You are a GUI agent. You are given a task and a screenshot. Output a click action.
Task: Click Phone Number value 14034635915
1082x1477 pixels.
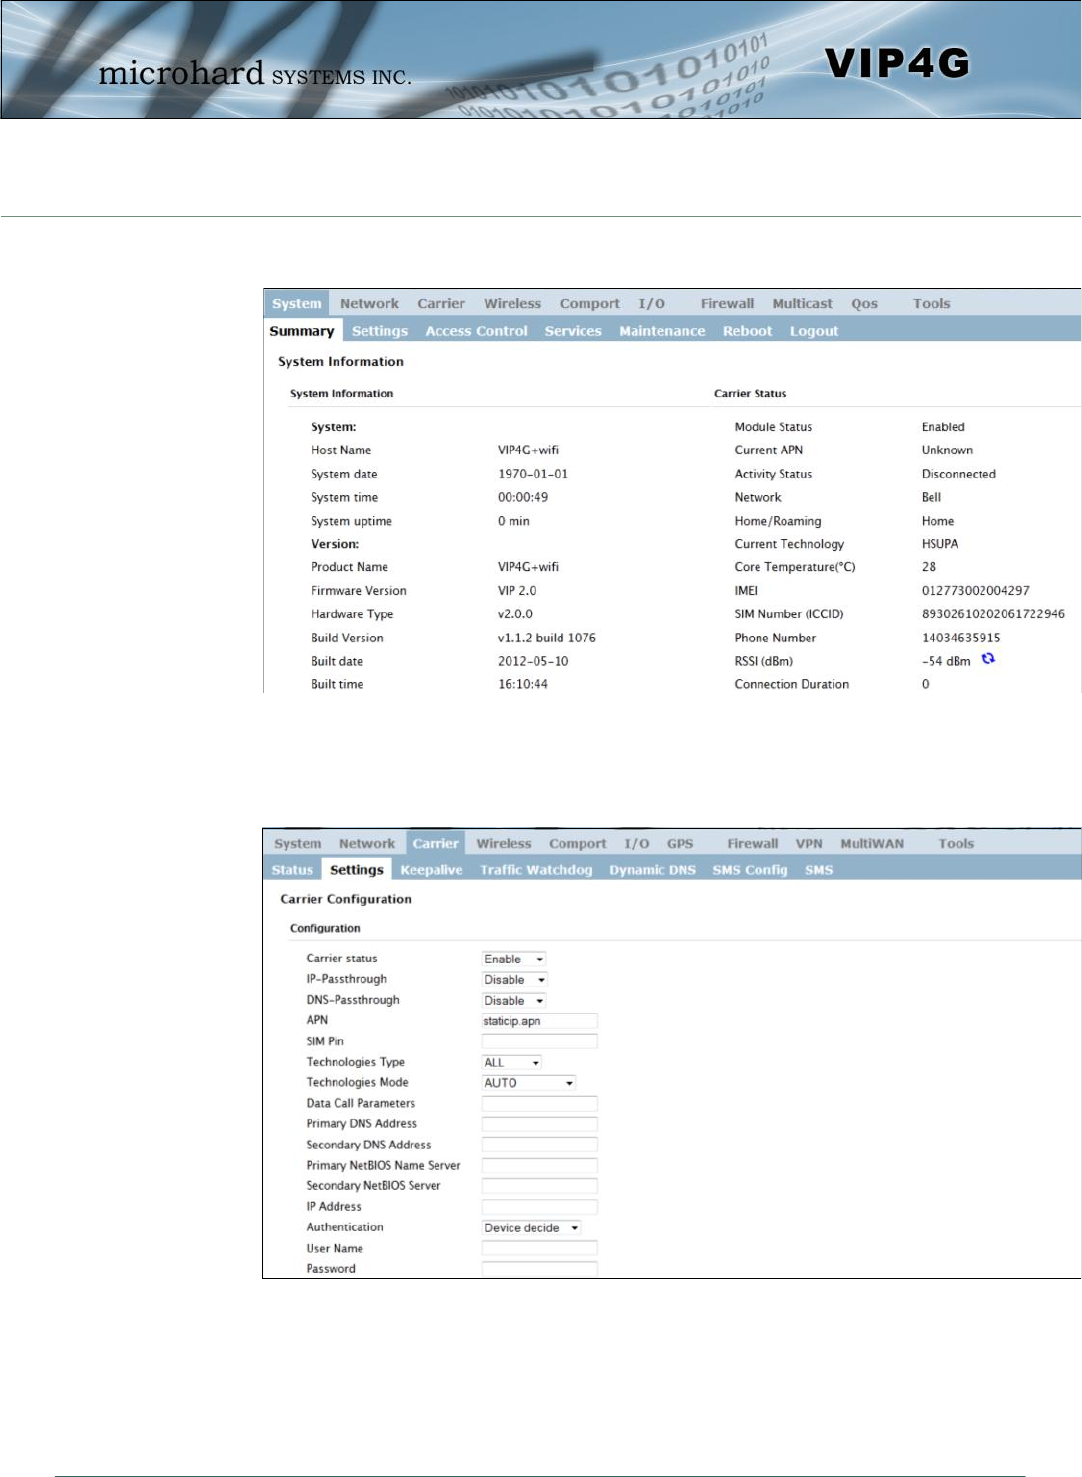pos(960,638)
